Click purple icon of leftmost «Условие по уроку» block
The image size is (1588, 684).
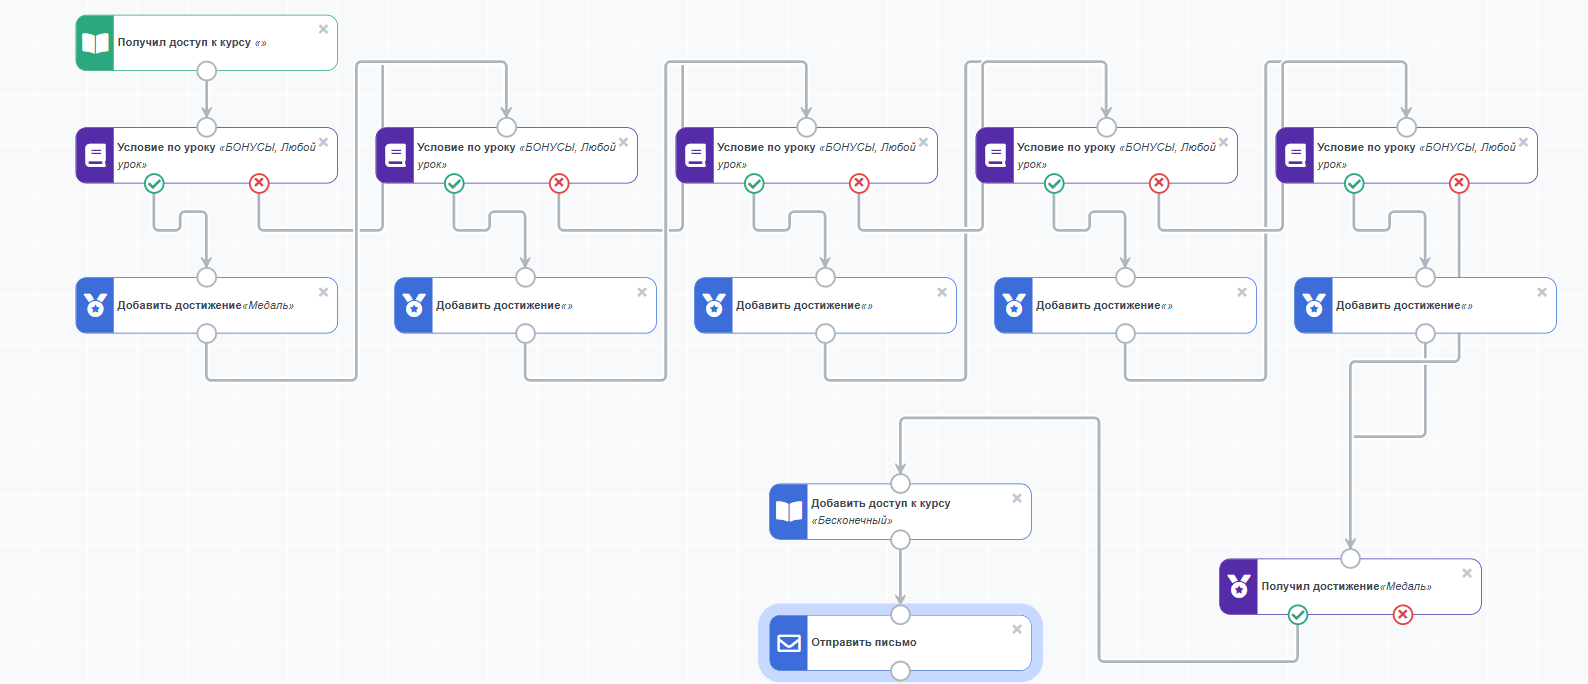click(x=95, y=155)
